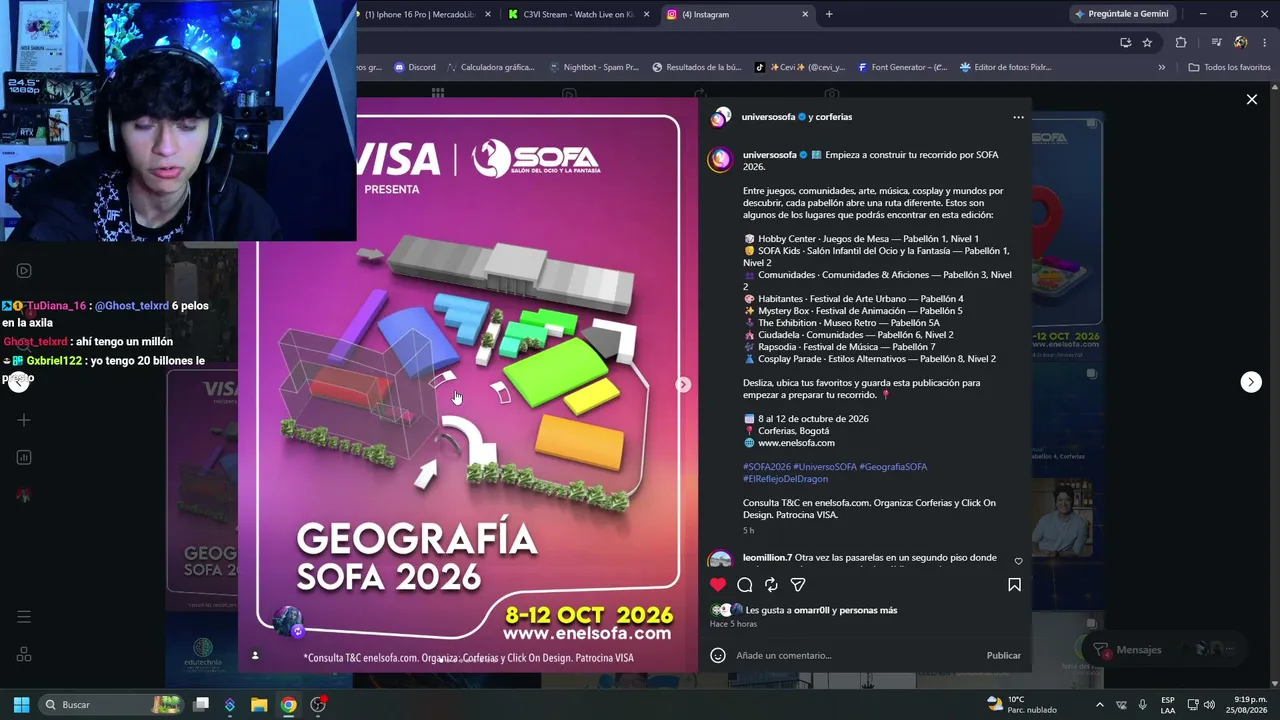Open omarr0ll's profile from likes line
This screenshot has height=720, width=1280.
tap(812, 610)
